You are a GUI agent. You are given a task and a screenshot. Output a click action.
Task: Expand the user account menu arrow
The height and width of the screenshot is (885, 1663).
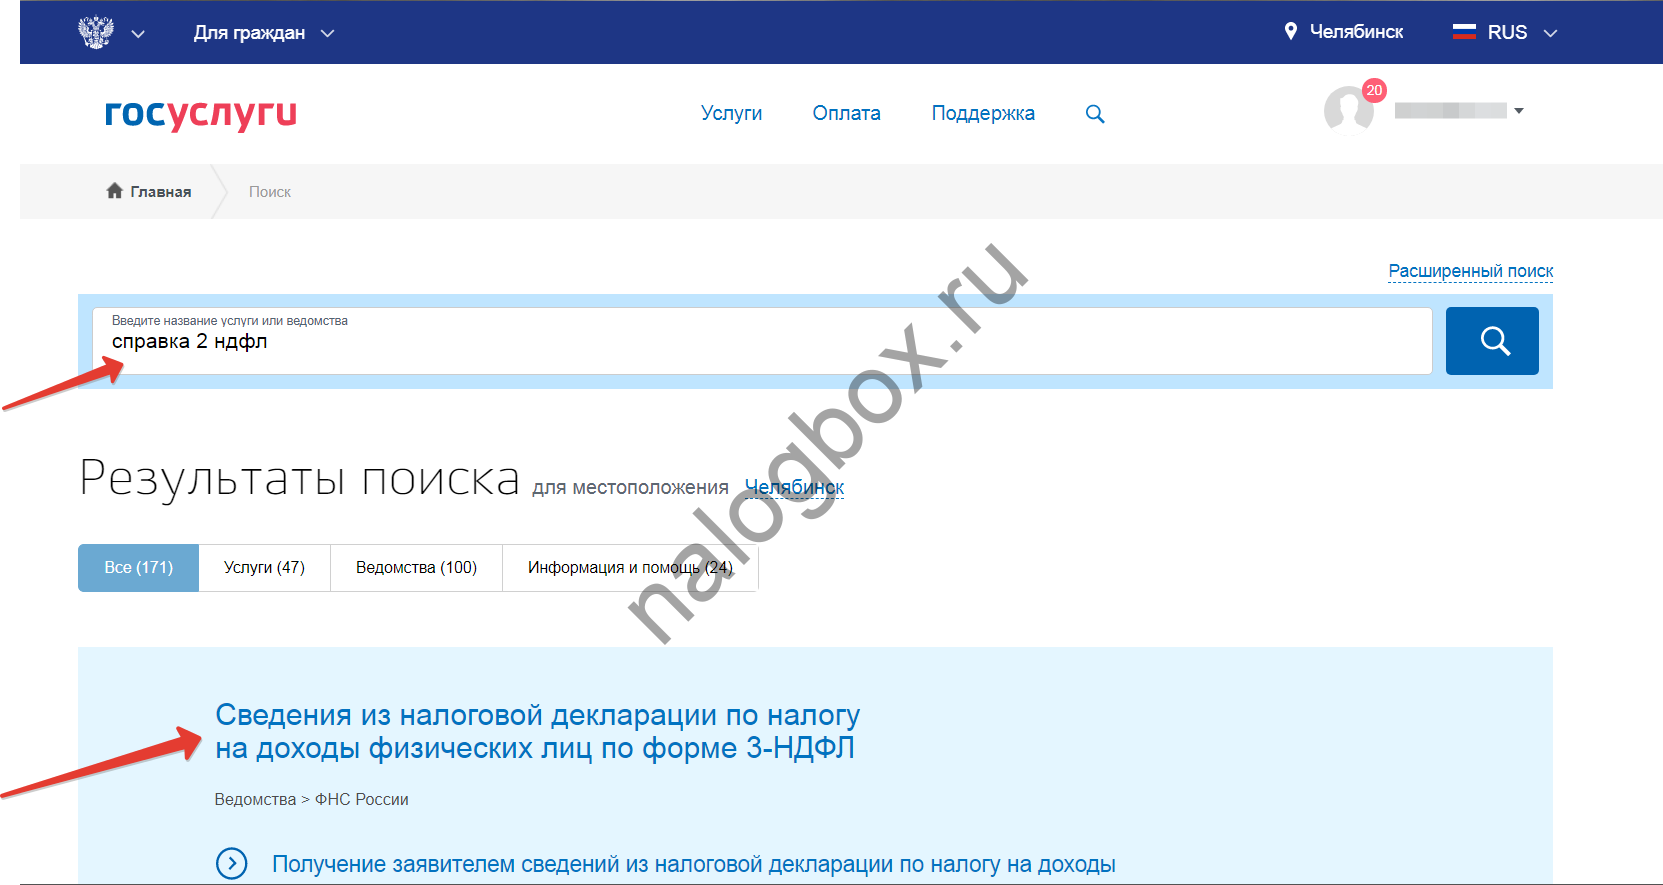click(x=1518, y=111)
